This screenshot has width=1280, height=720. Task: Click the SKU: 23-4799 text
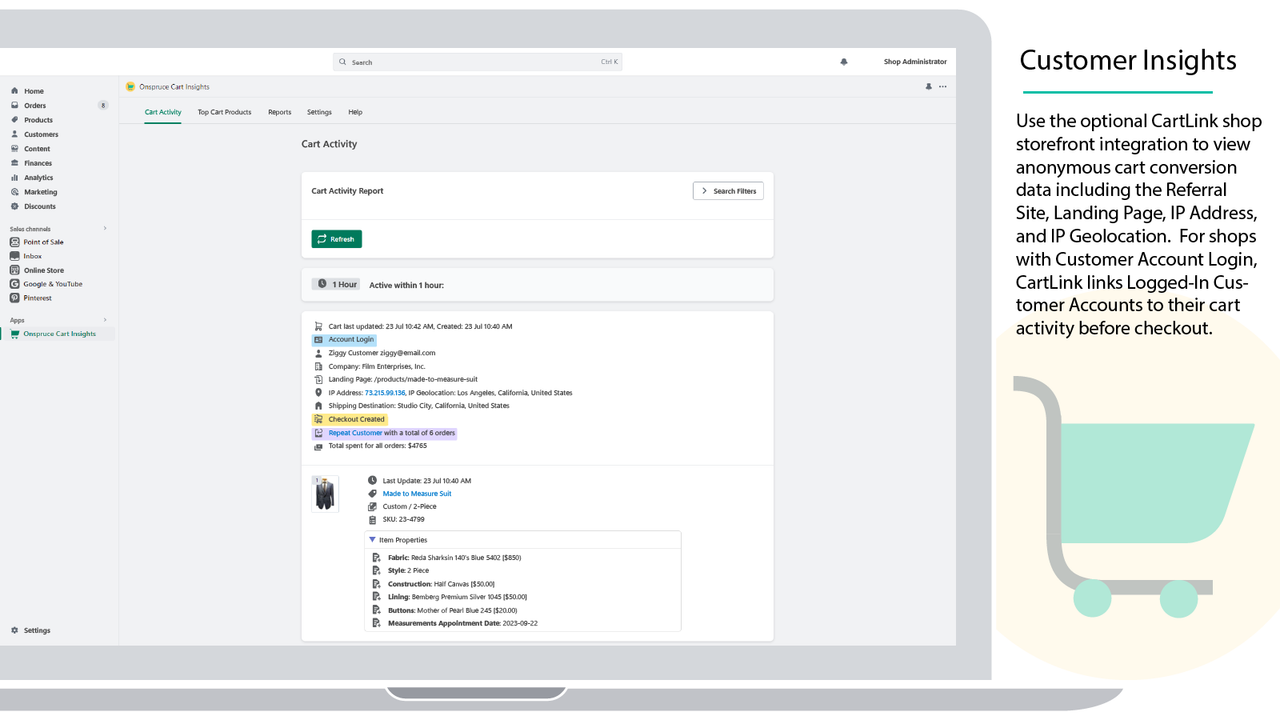[403, 519]
